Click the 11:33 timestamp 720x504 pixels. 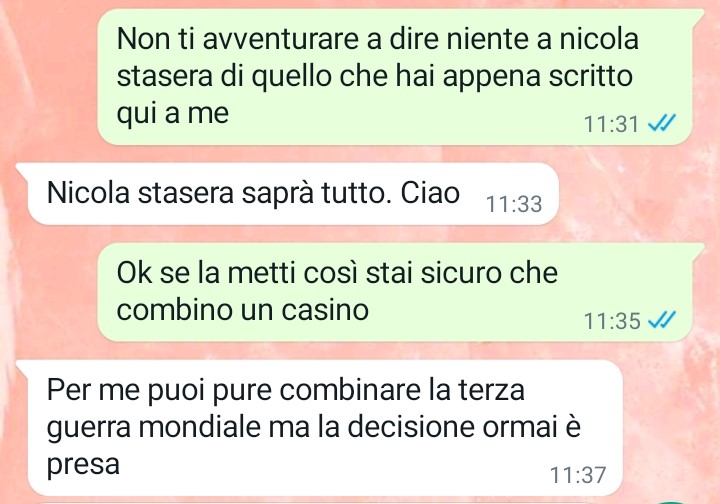click(x=514, y=204)
